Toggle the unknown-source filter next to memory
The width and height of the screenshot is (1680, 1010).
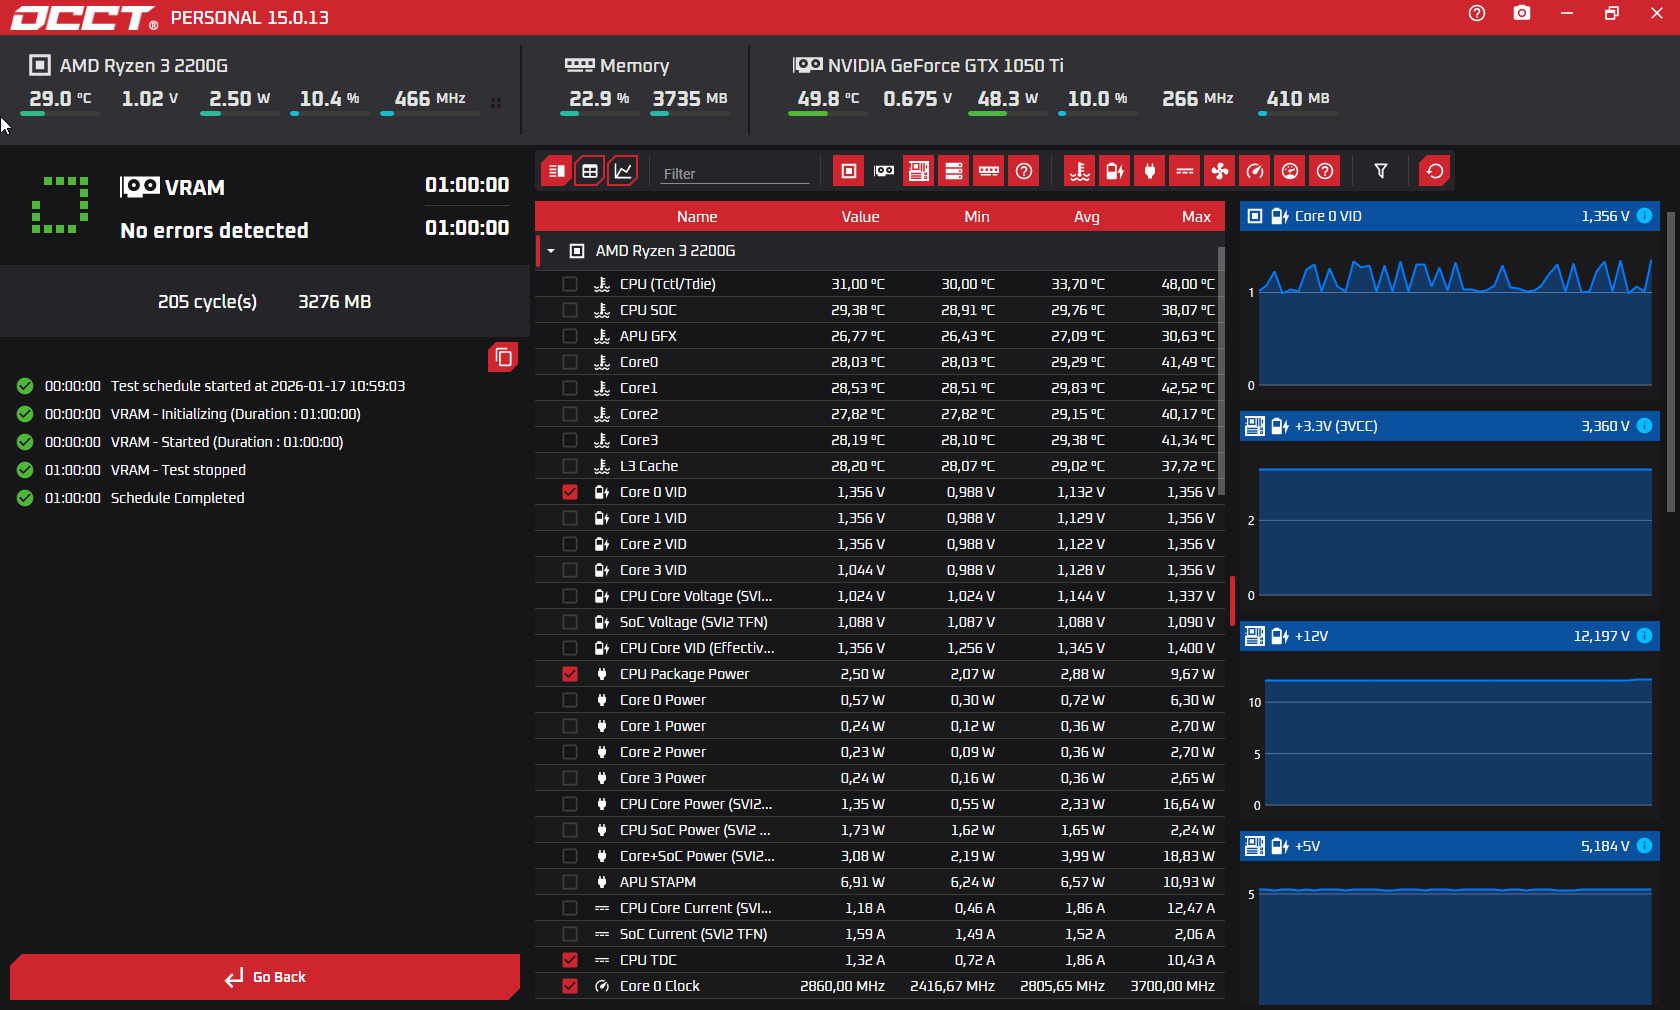pyautogui.click(x=1024, y=171)
